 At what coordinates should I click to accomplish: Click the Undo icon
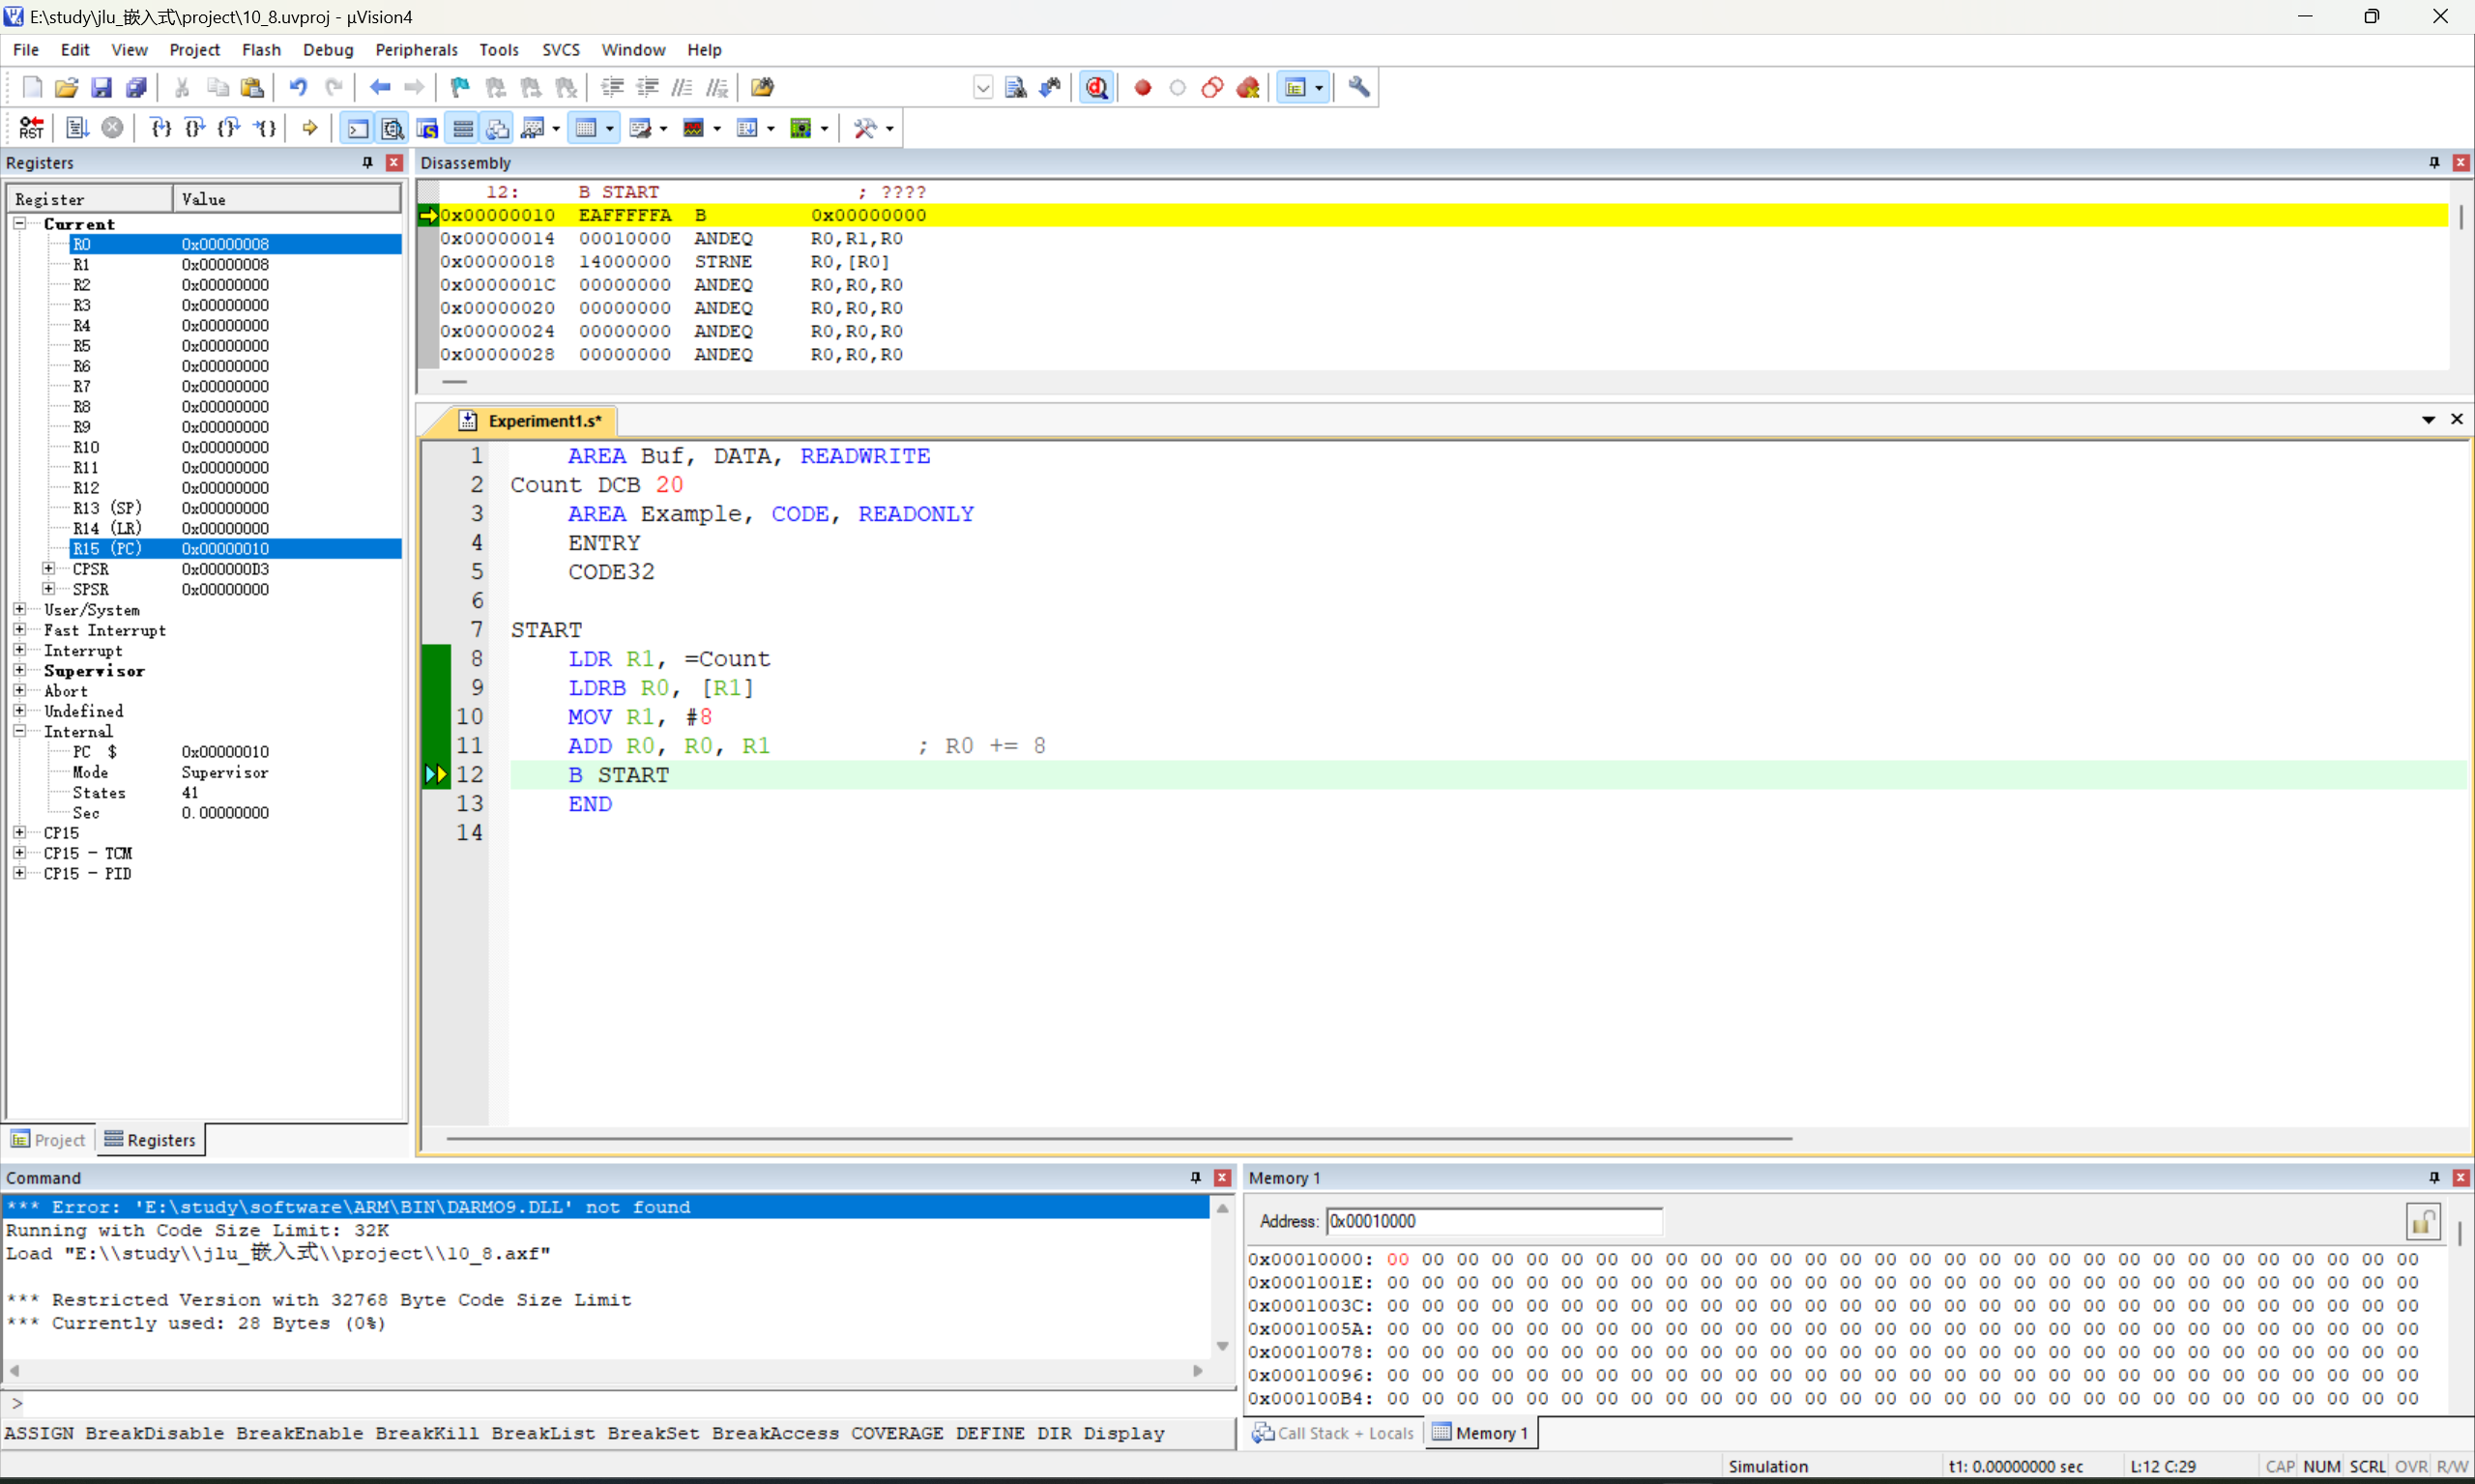coord(298,88)
